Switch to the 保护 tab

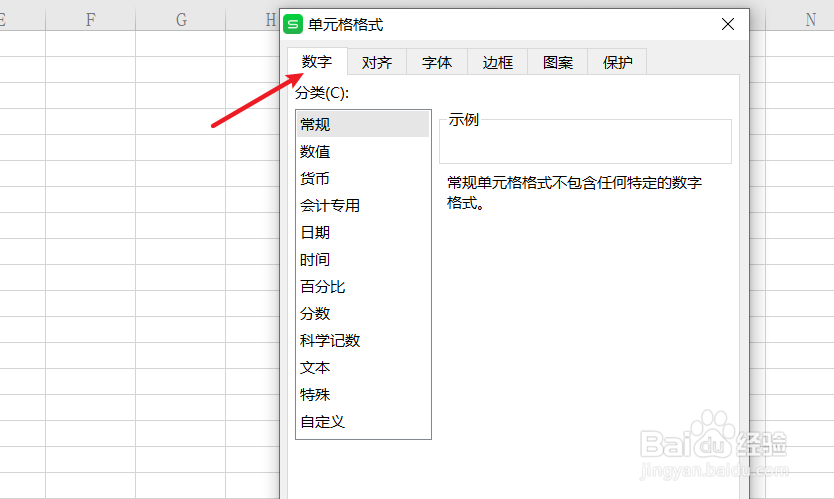pos(618,62)
